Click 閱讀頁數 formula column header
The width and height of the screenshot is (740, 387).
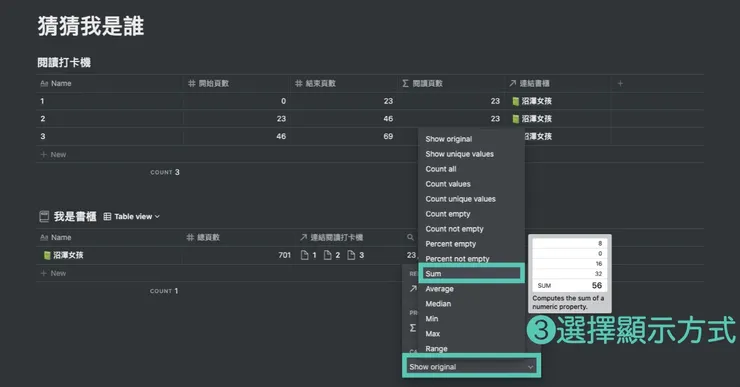422,84
